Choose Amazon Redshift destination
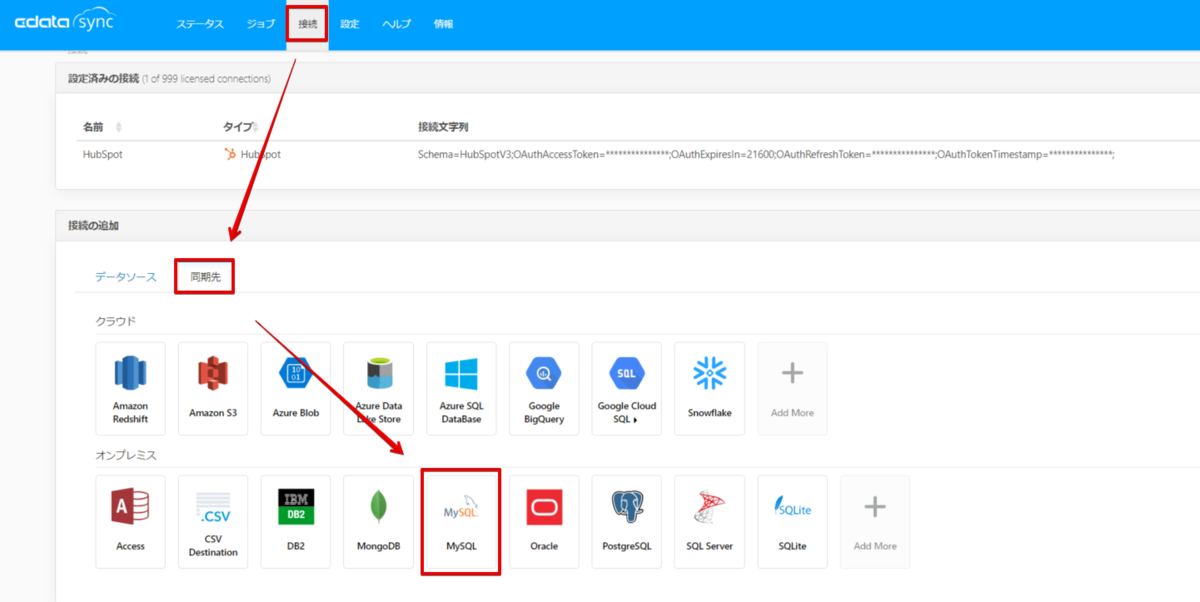The image size is (1200, 602). coord(130,388)
